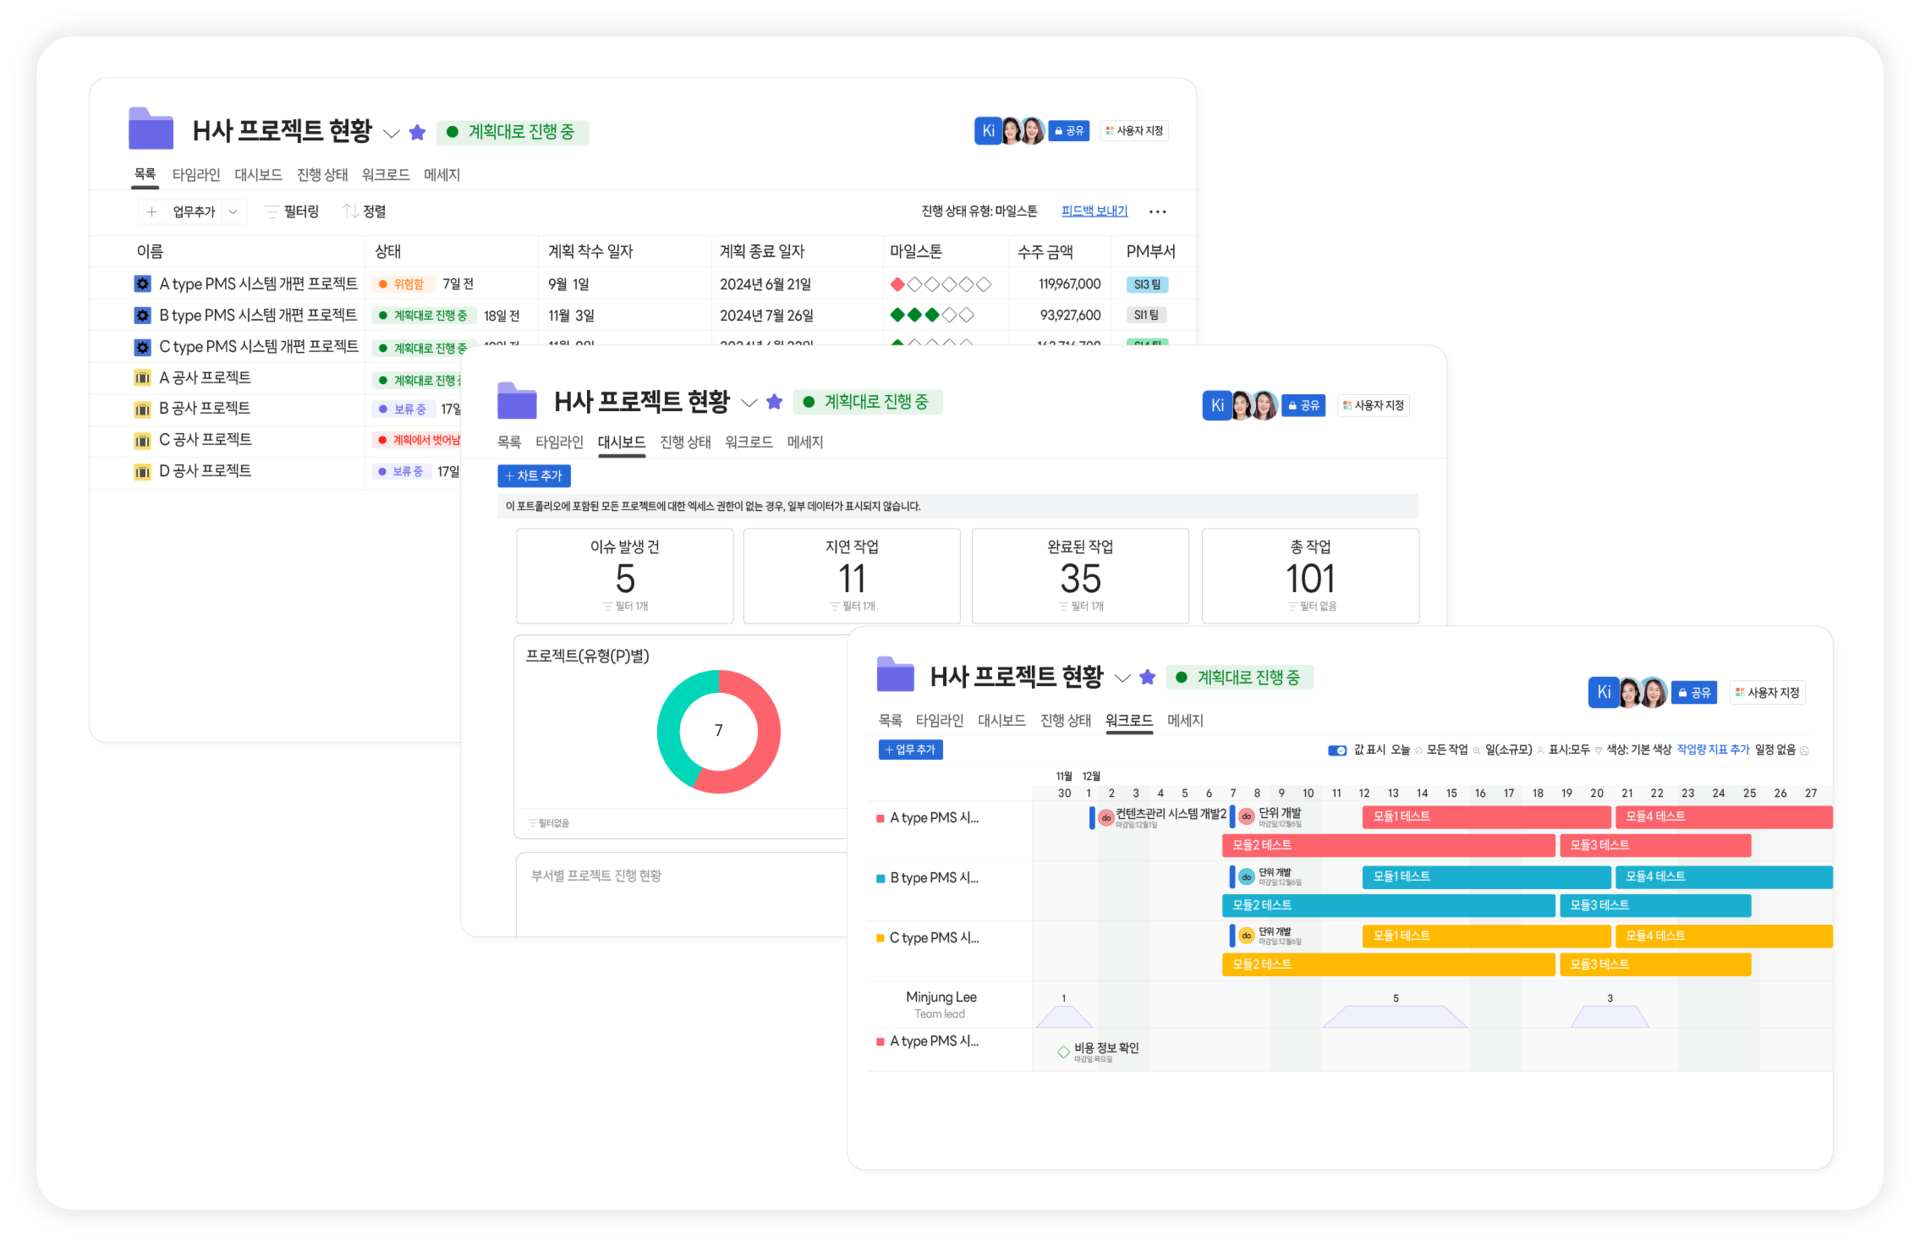Switch to 타임라인 tab in the list window
1920x1247 pixels.
[196, 175]
